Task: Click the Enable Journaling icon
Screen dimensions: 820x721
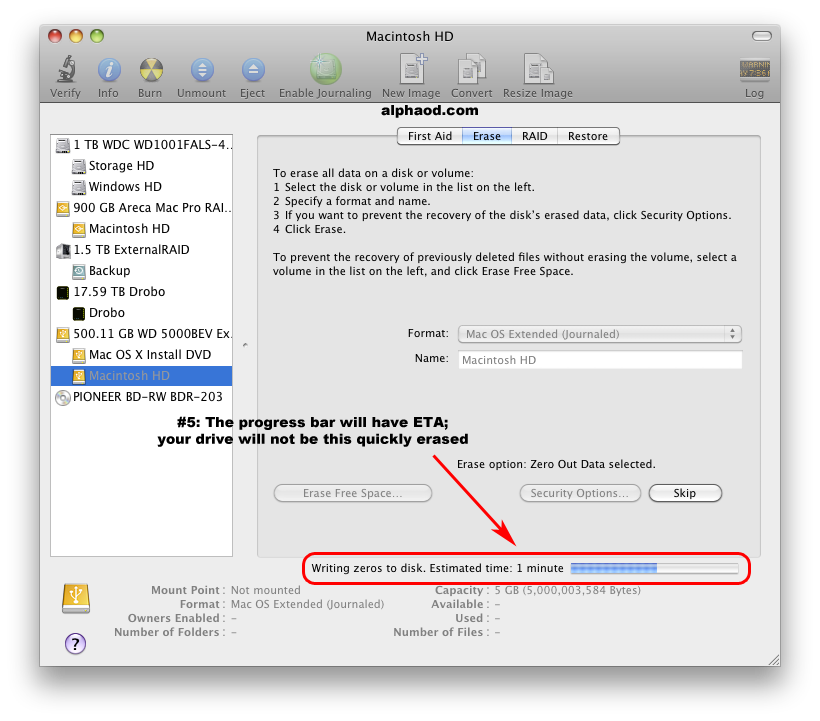Action: (325, 70)
